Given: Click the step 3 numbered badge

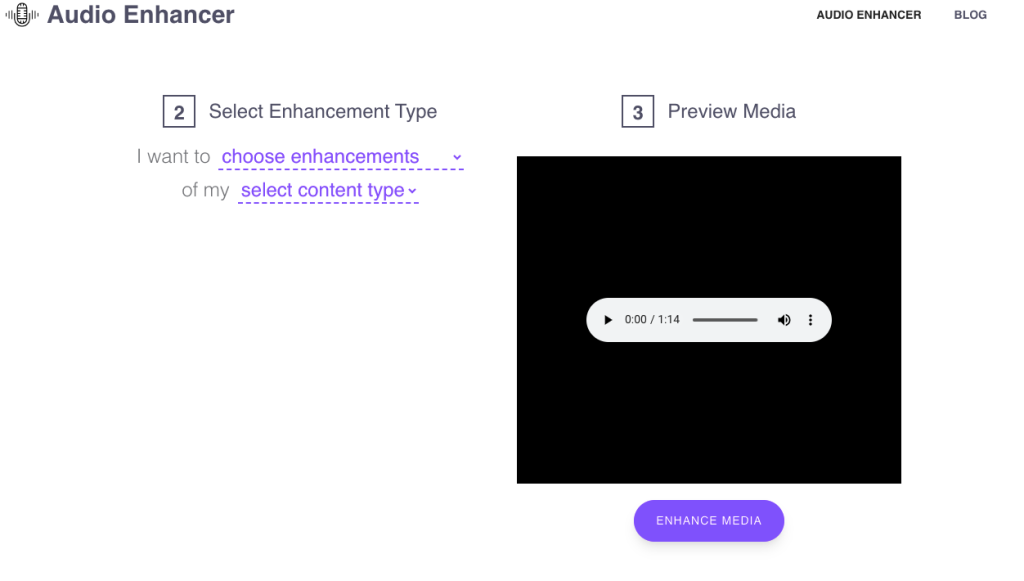Looking at the screenshot, I should pyautogui.click(x=638, y=111).
